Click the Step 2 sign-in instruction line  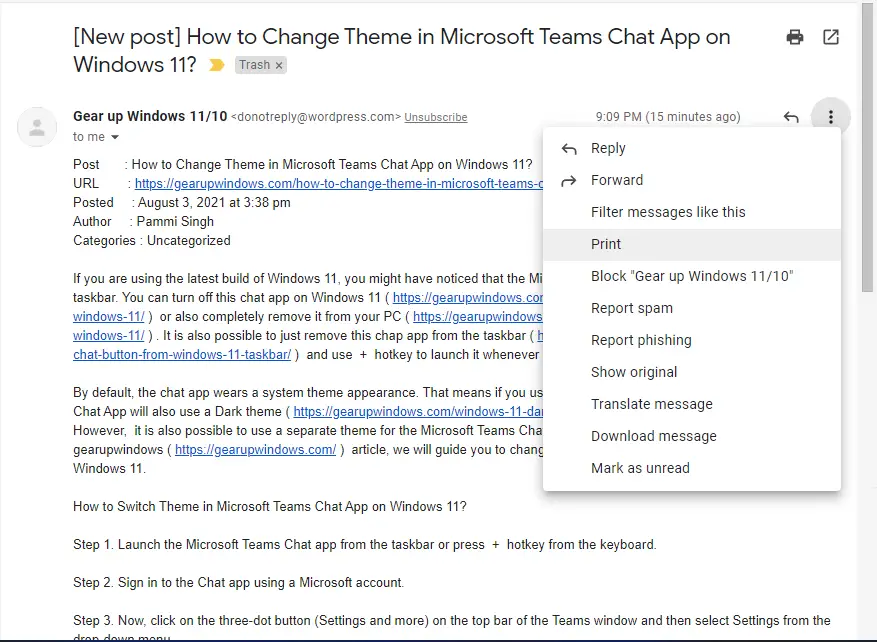coord(238,583)
